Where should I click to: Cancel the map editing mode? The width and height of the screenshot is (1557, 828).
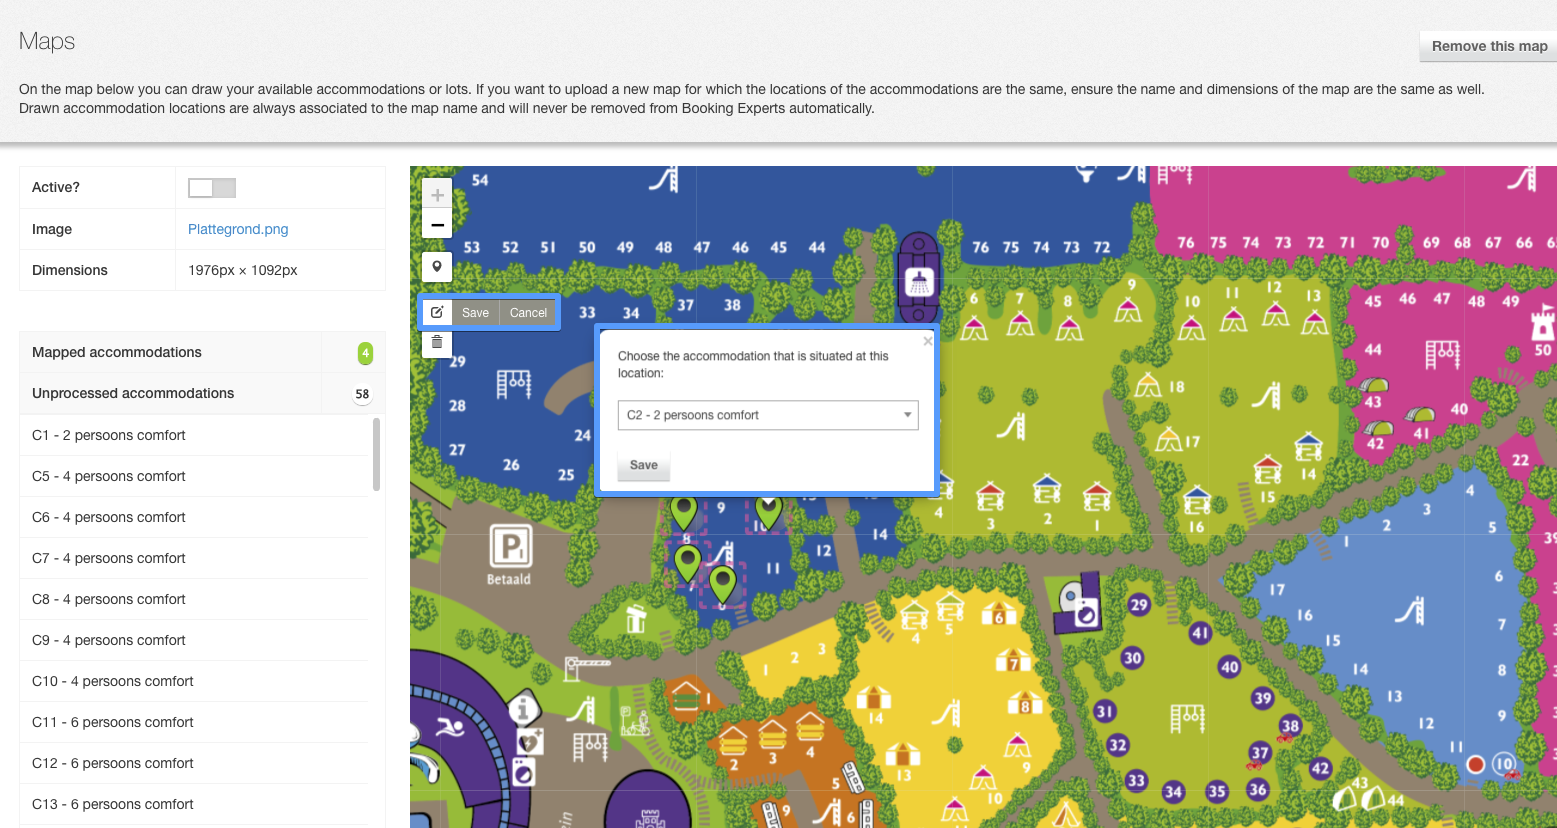pyautogui.click(x=528, y=313)
